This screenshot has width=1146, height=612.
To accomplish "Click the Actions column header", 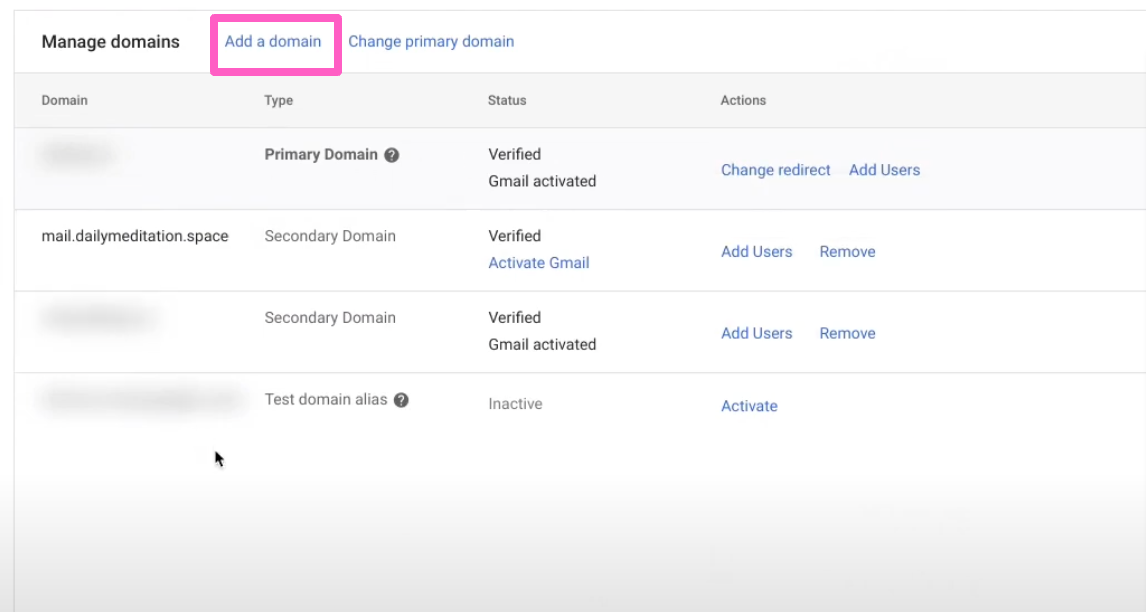I will 743,100.
